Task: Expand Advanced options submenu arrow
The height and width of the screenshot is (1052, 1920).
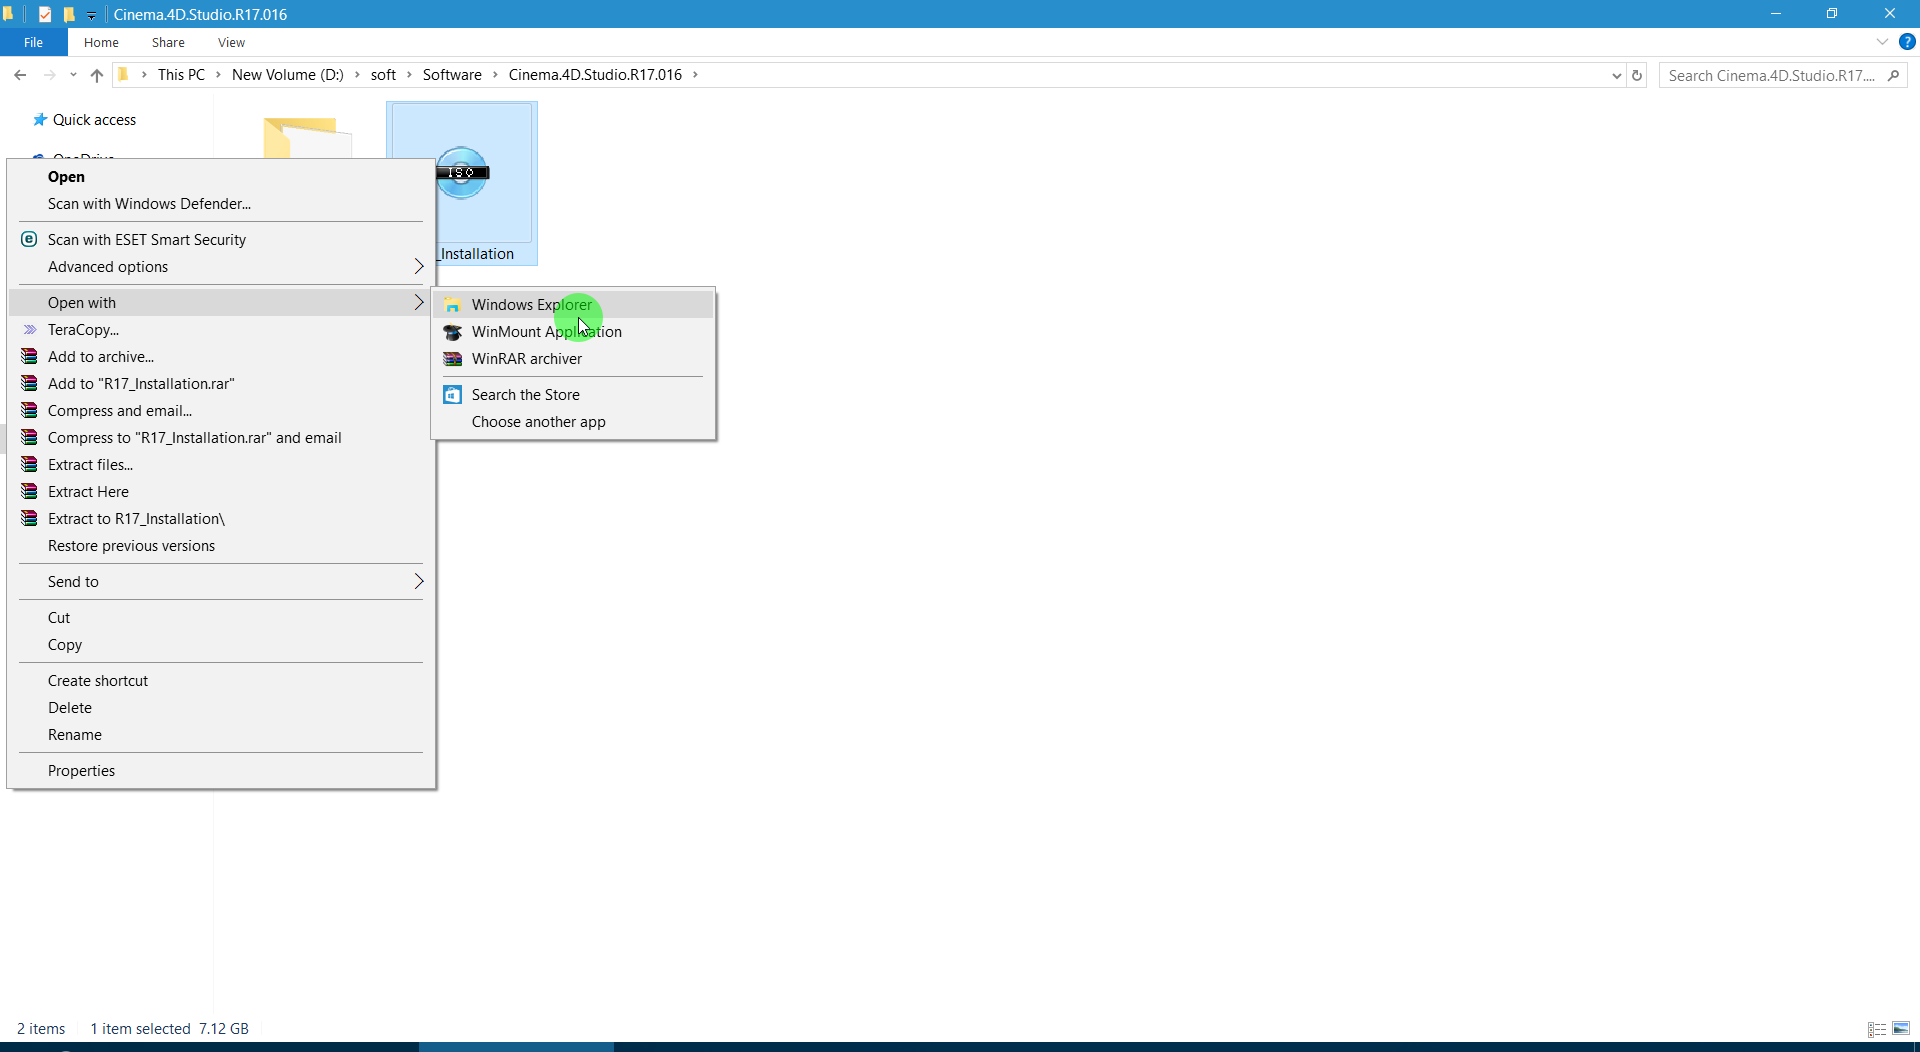Action: coord(419,267)
